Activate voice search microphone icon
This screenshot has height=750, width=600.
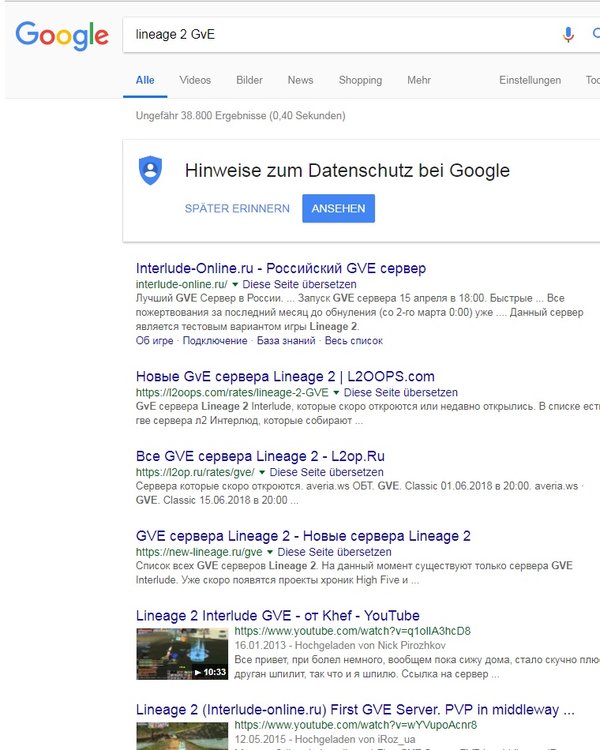(568, 34)
